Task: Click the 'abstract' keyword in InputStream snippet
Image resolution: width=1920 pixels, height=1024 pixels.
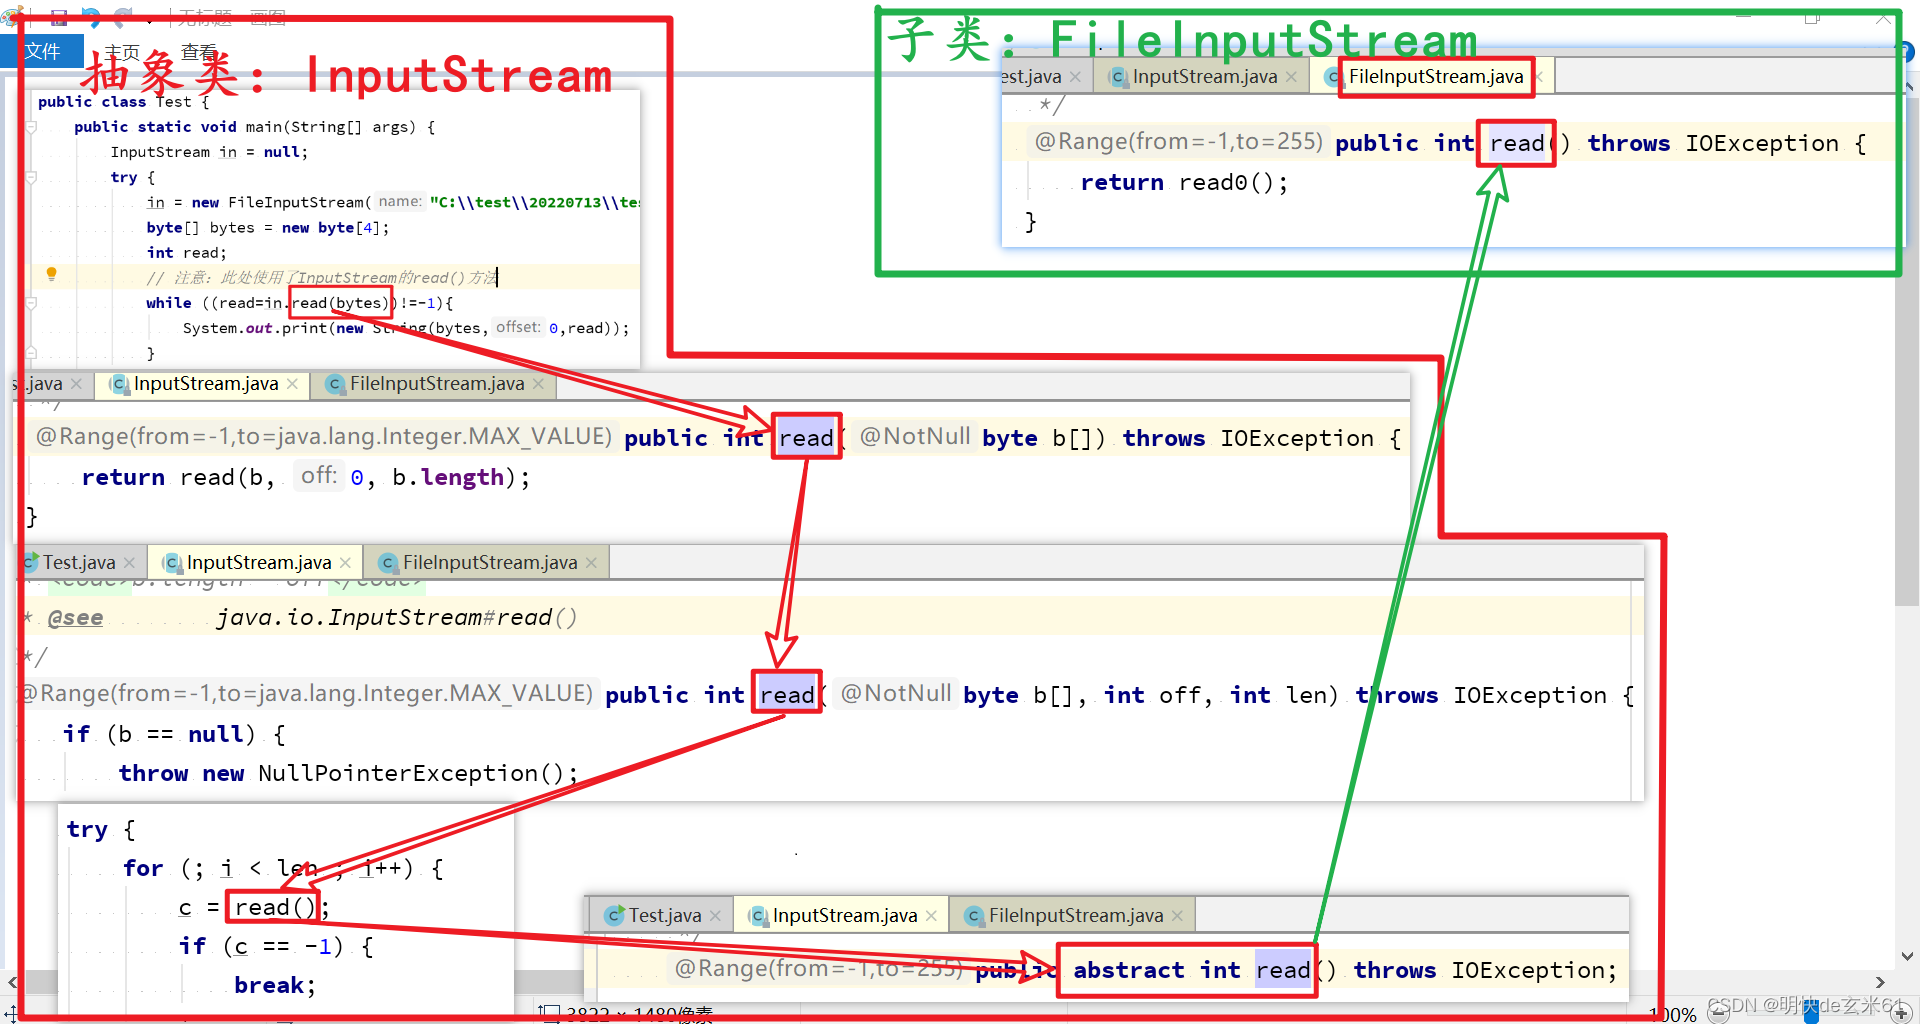Action: pos(1128,970)
